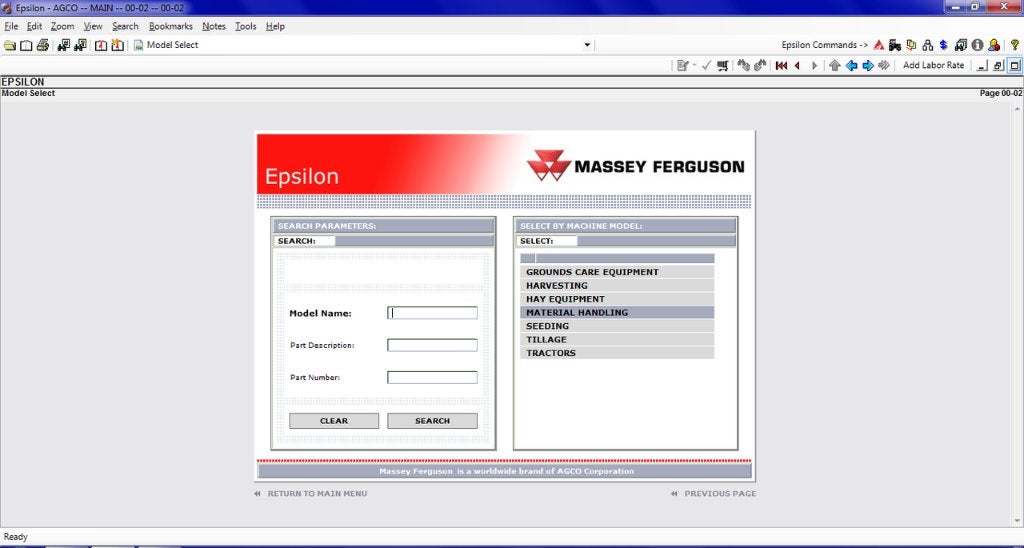Click the open folder toolbar icon
1024x548 pixels.
point(9,45)
